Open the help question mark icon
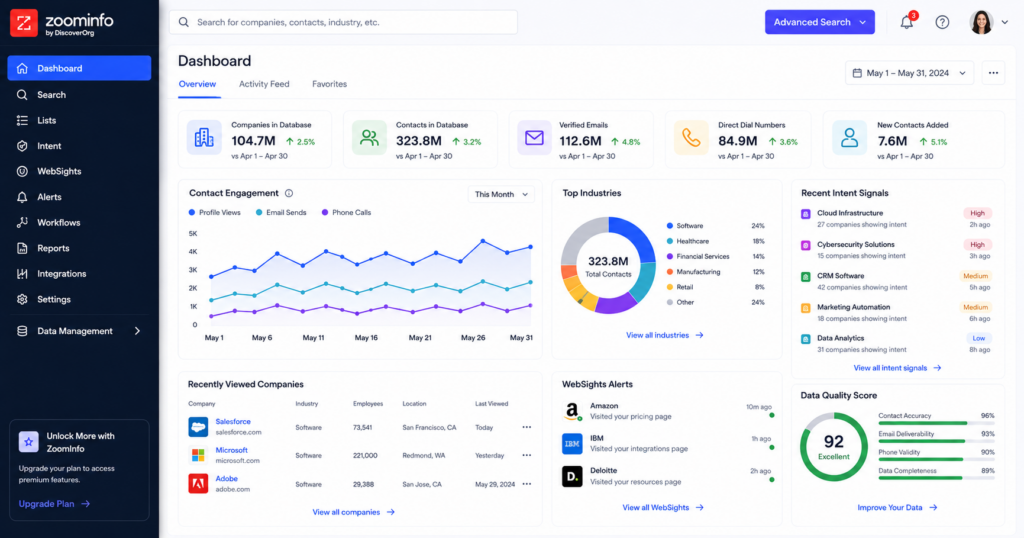The height and width of the screenshot is (538, 1024). pos(942,22)
